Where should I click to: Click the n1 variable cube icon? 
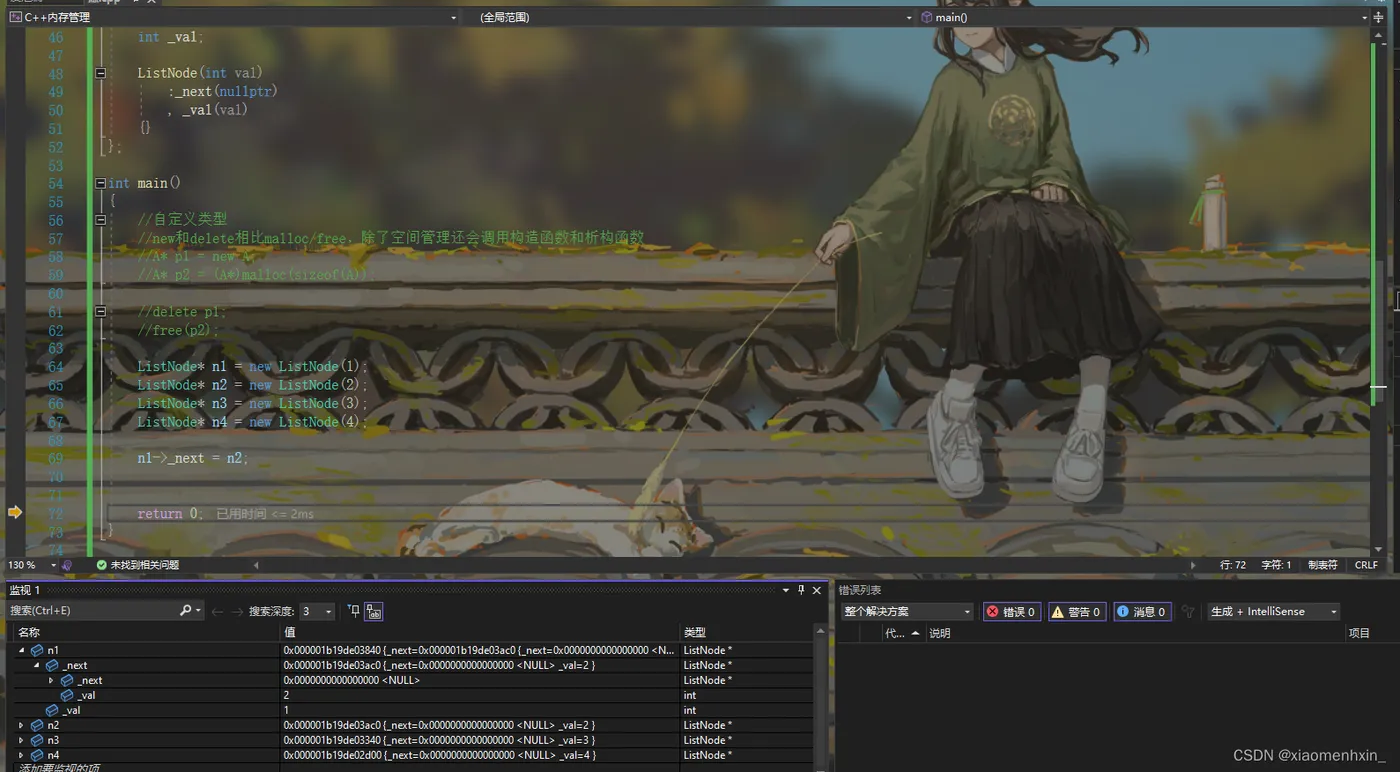pyautogui.click(x=37, y=650)
